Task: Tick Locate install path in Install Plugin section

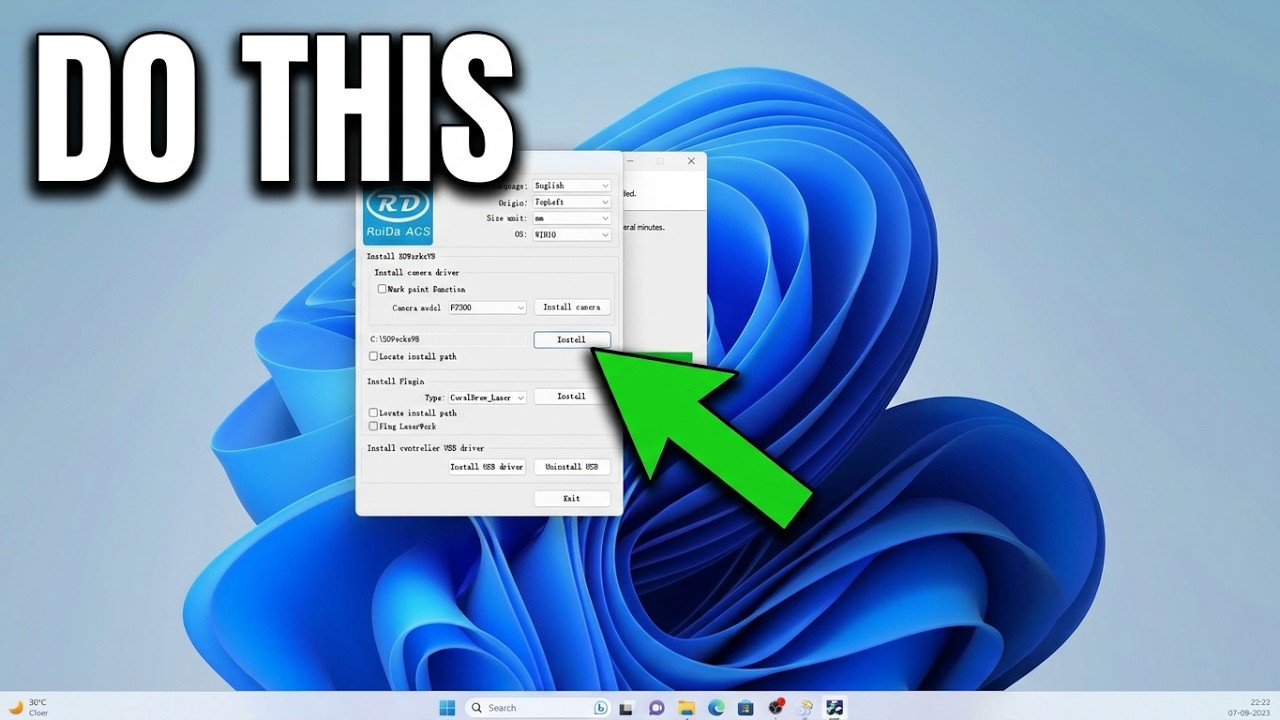Action: [x=373, y=412]
